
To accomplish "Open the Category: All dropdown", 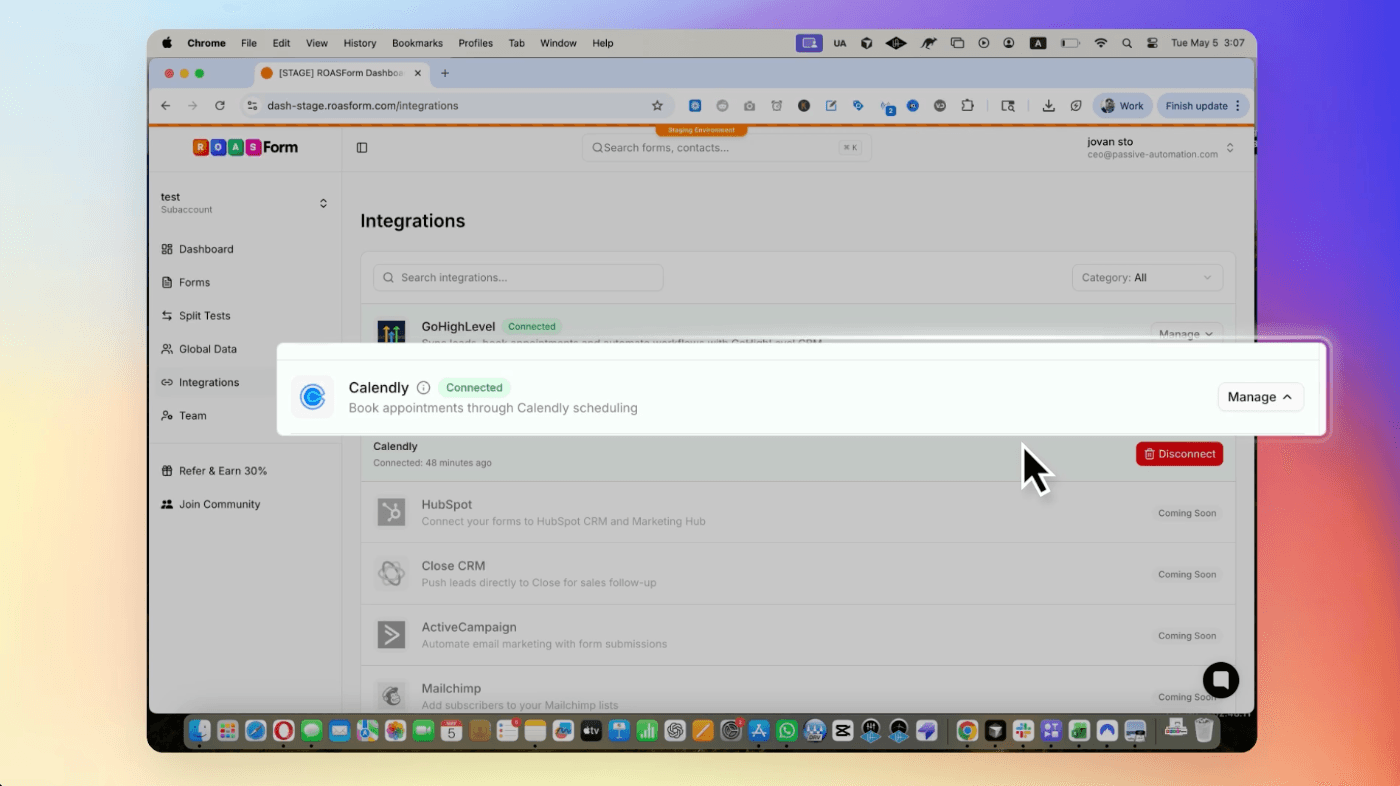I will point(1147,277).
